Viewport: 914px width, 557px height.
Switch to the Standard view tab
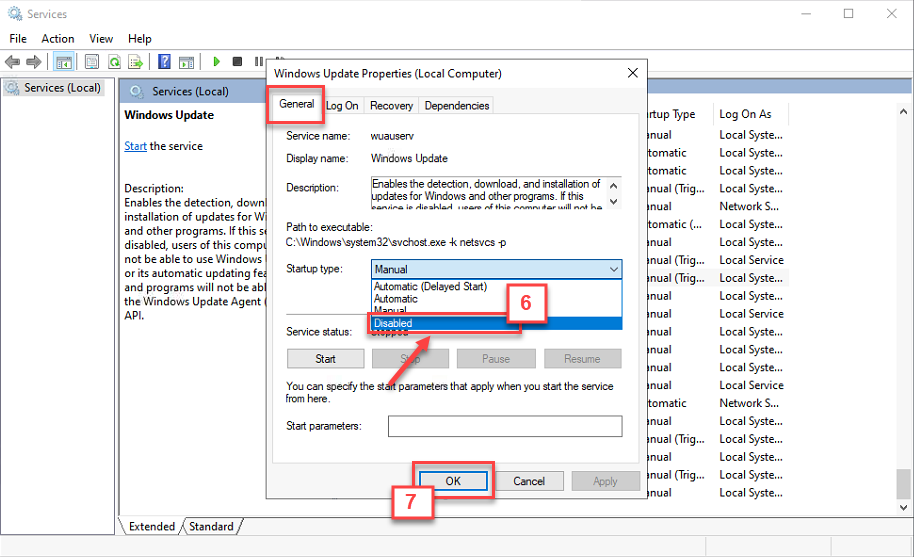(x=211, y=526)
